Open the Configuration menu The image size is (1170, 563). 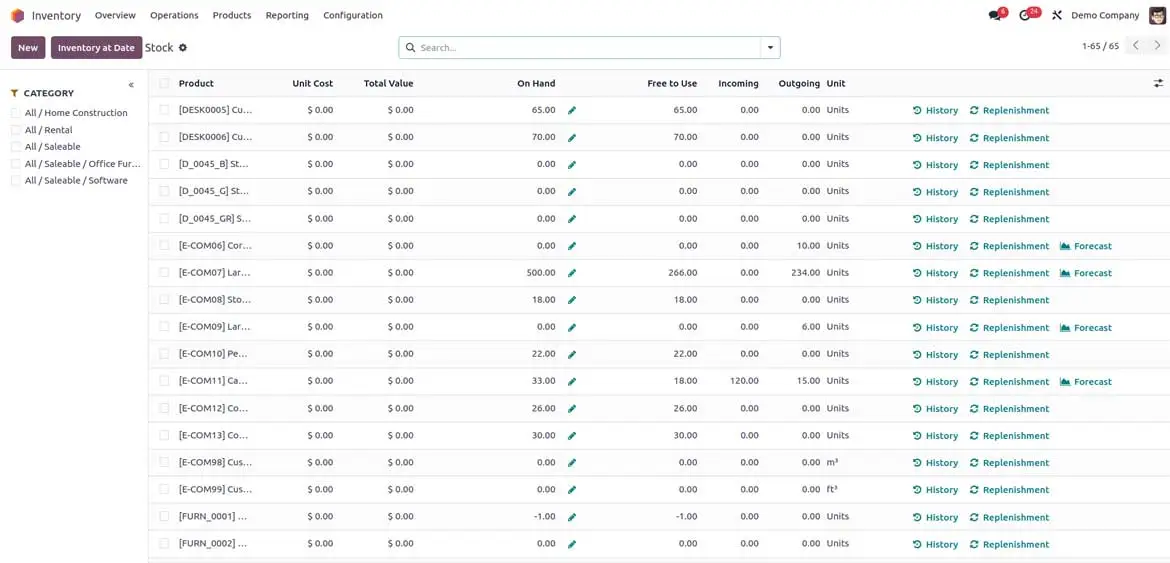pos(352,16)
